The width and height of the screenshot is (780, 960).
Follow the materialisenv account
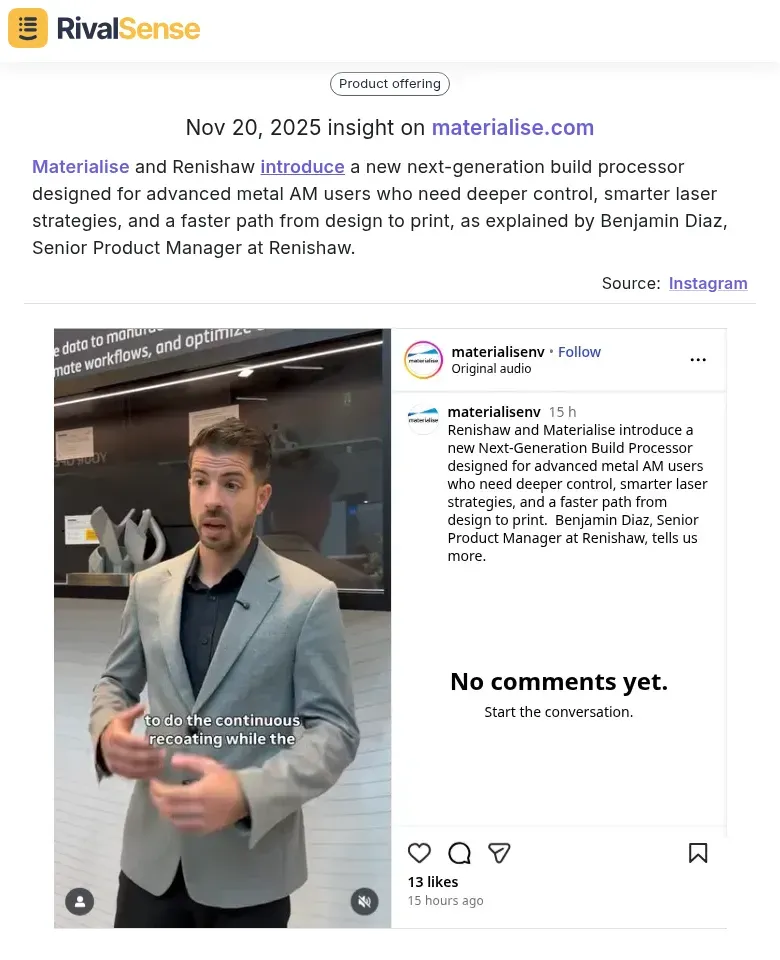tap(579, 351)
